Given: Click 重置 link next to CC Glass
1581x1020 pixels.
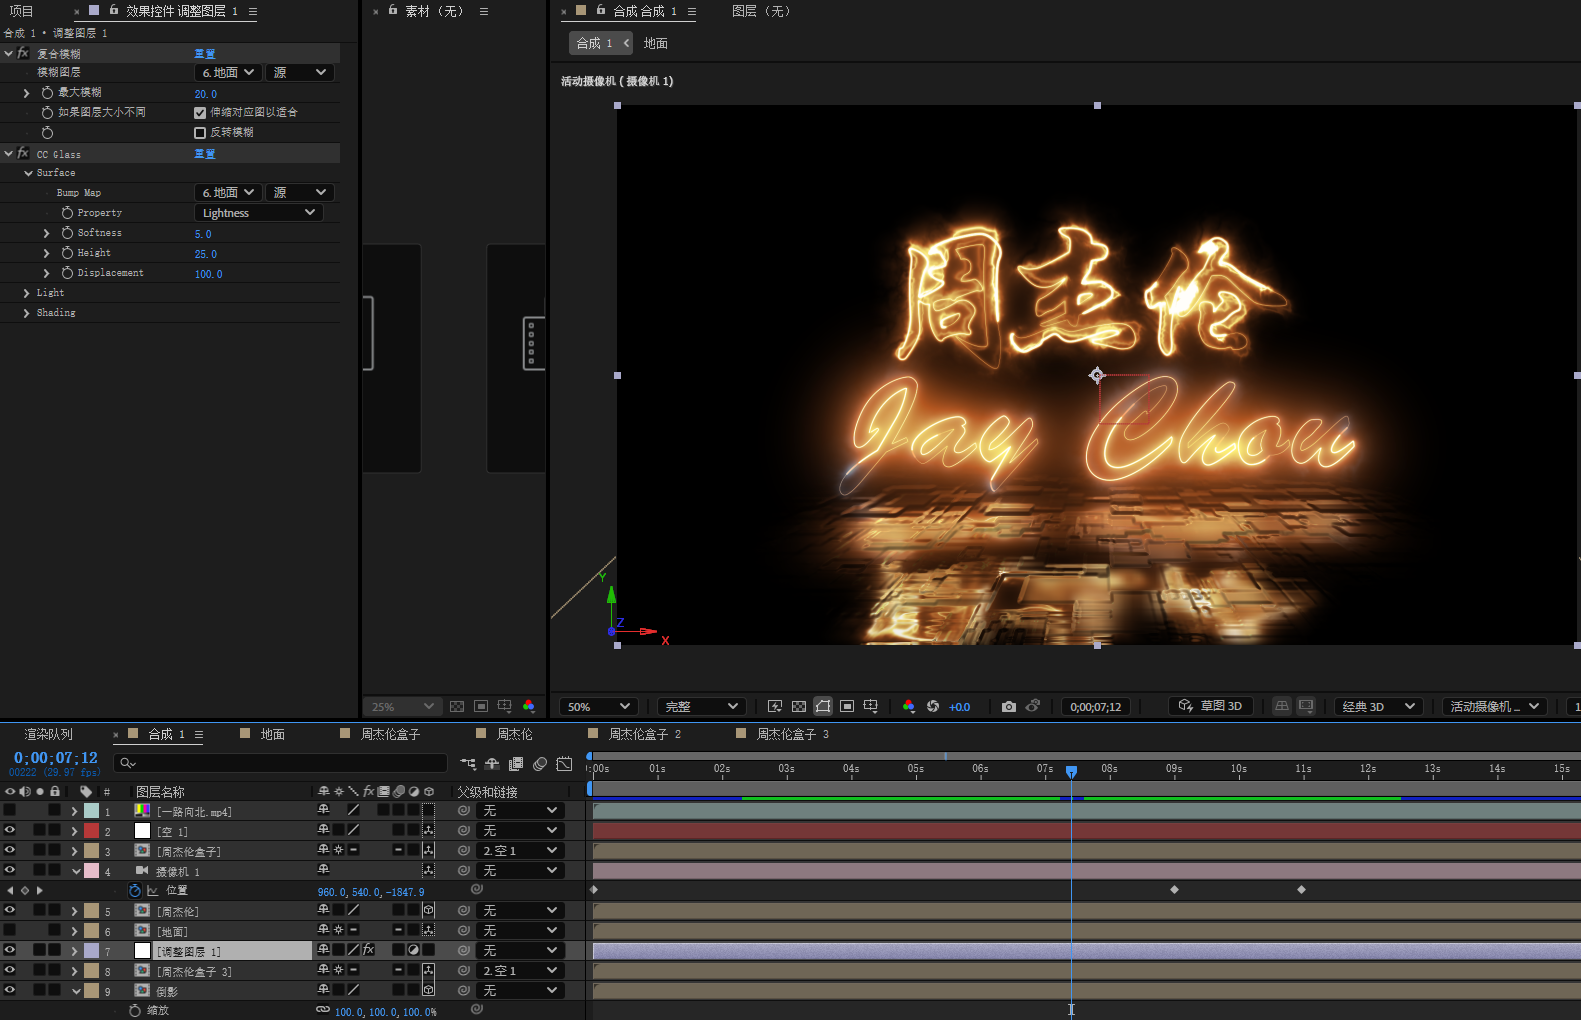Looking at the screenshot, I should pyautogui.click(x=204, y=154).
